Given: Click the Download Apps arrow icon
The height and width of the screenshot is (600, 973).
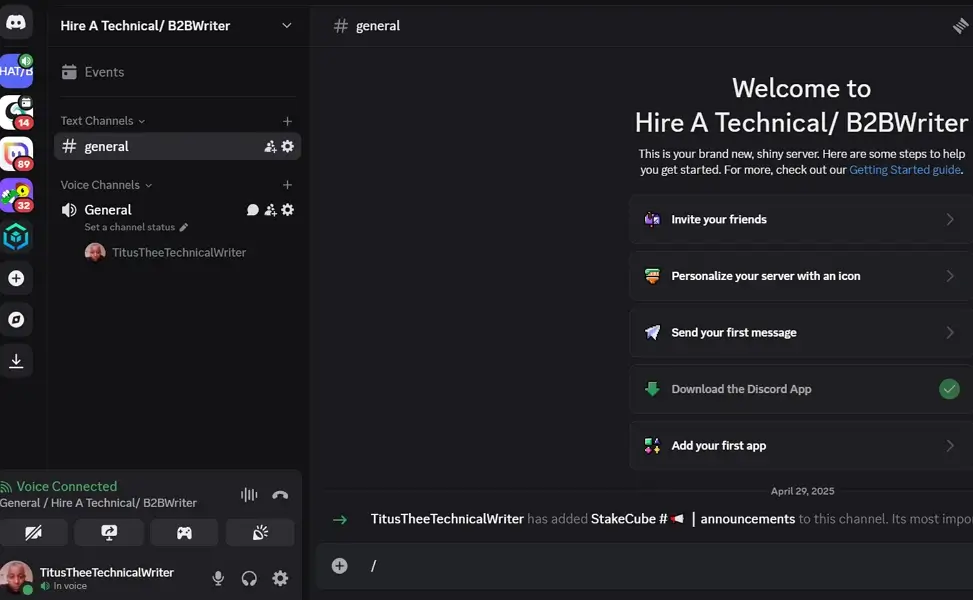Looking at the screenshot, I should 16,360.
